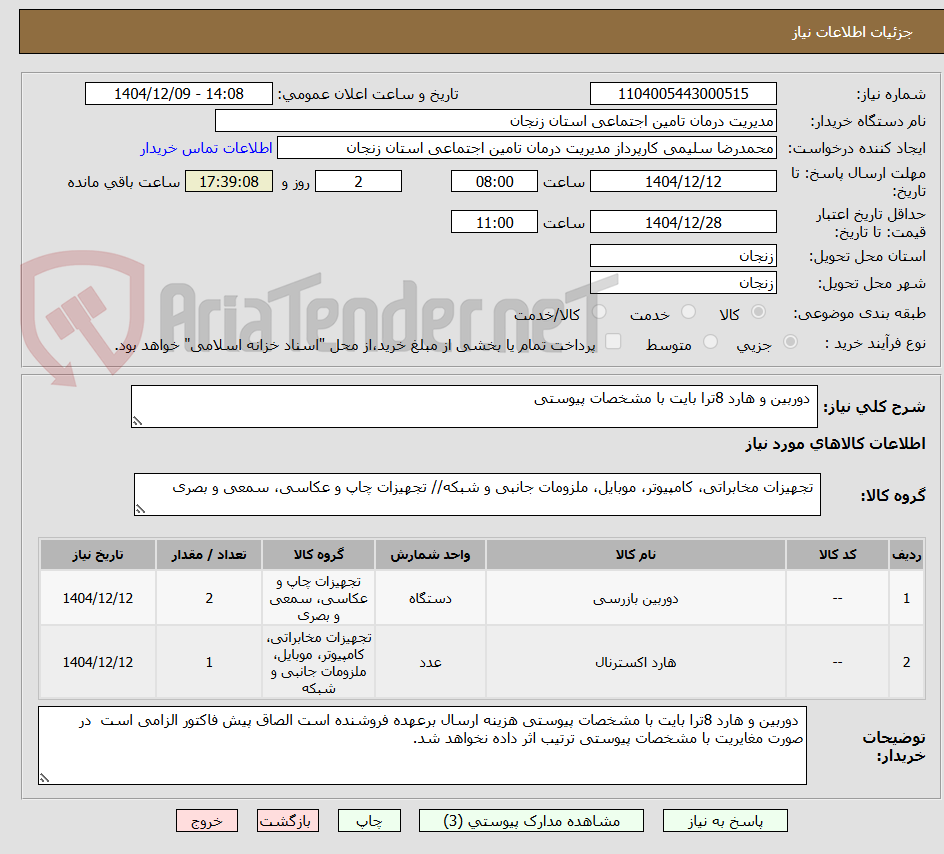The image size is (944, 854).
Task: Click the نام کالا column header
Action: 636,554
